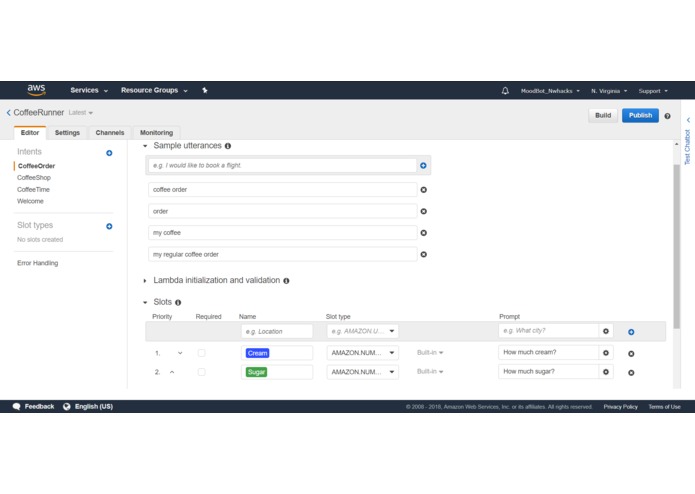
Task: Add a new slot type with plus icon
Action: [x=109, y=226]
